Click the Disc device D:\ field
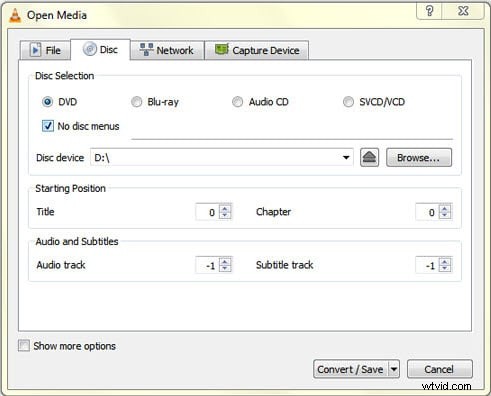Viewport: 491px width, 396px height. point(222,157)
